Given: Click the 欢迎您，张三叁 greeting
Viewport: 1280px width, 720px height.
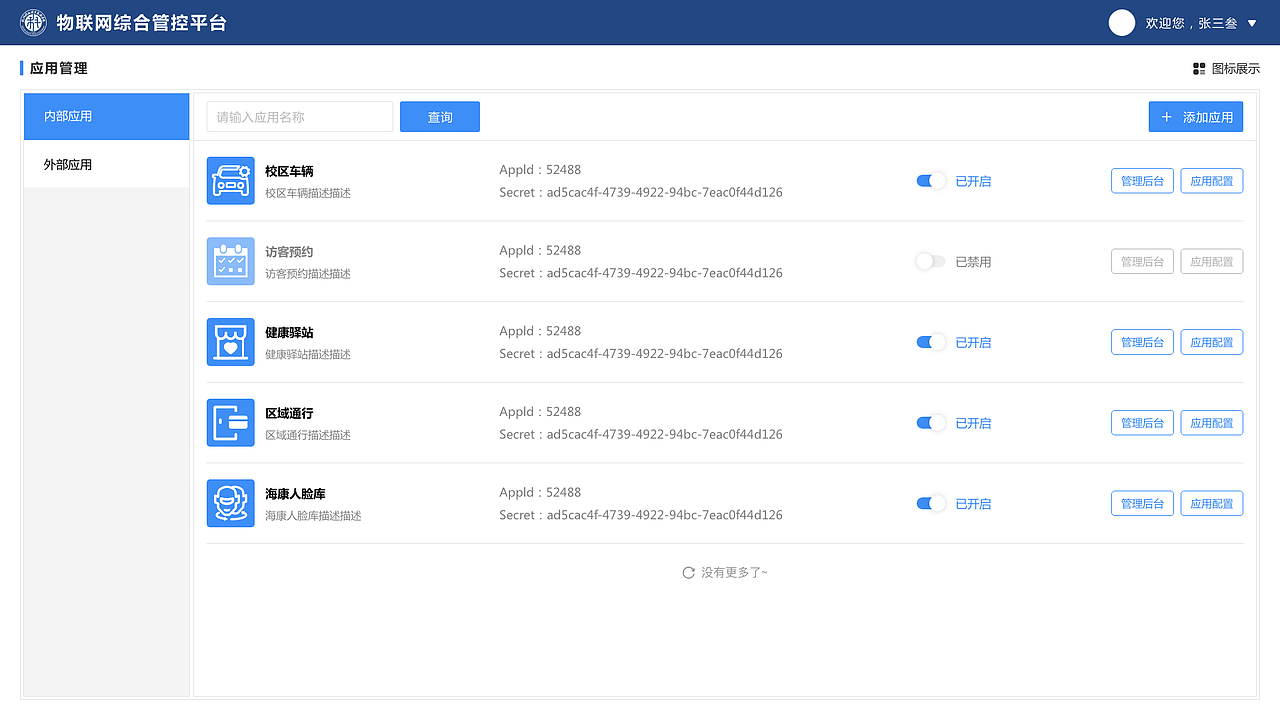Looking at the screenshot, I should tap(1192, 23).
